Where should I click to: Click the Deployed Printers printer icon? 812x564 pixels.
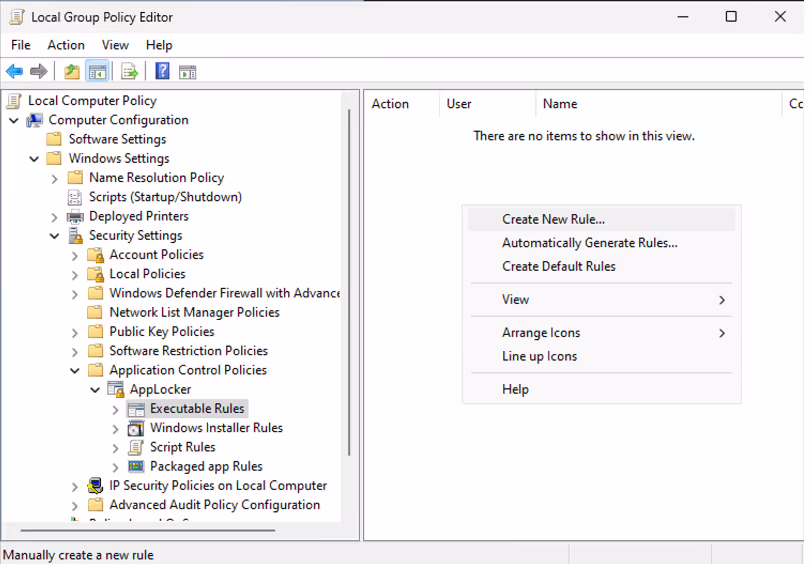[75, 216]
